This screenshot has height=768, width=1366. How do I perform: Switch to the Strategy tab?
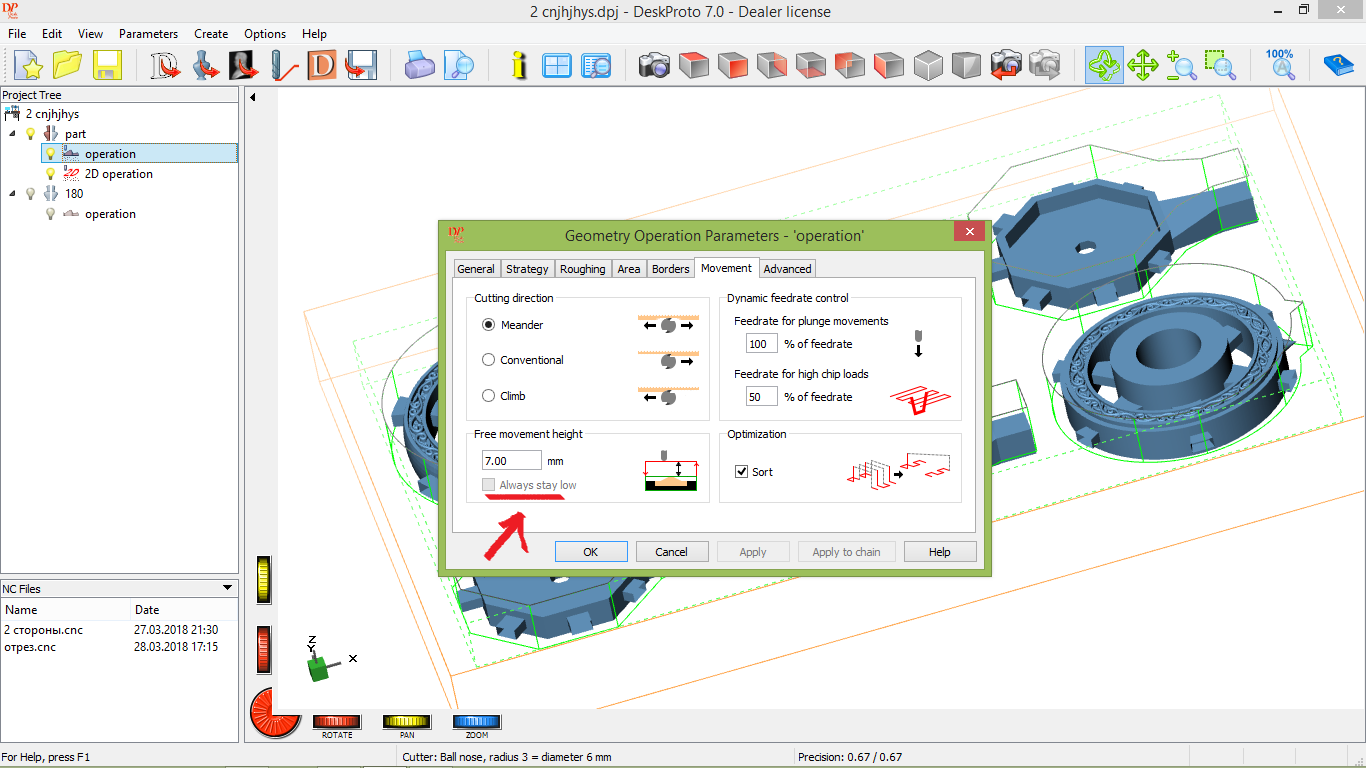click(527, 269)
